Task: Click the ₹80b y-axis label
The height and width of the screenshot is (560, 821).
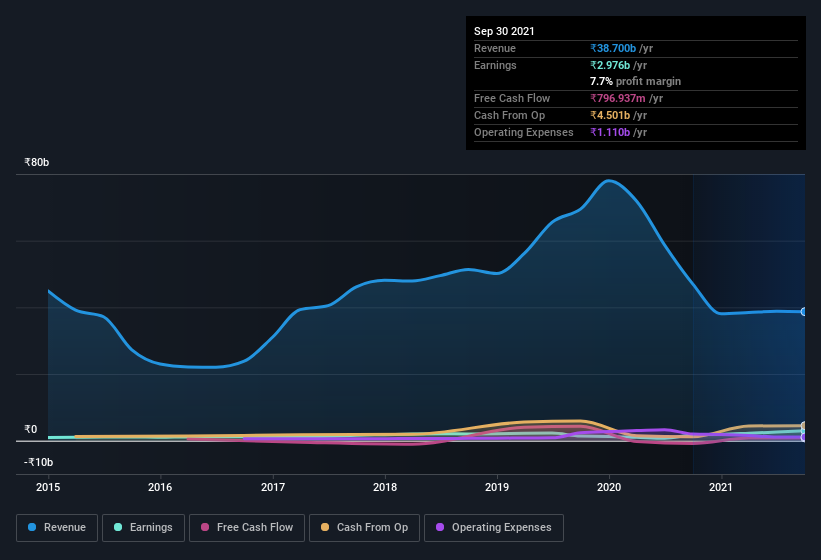Action: (37, 162)
